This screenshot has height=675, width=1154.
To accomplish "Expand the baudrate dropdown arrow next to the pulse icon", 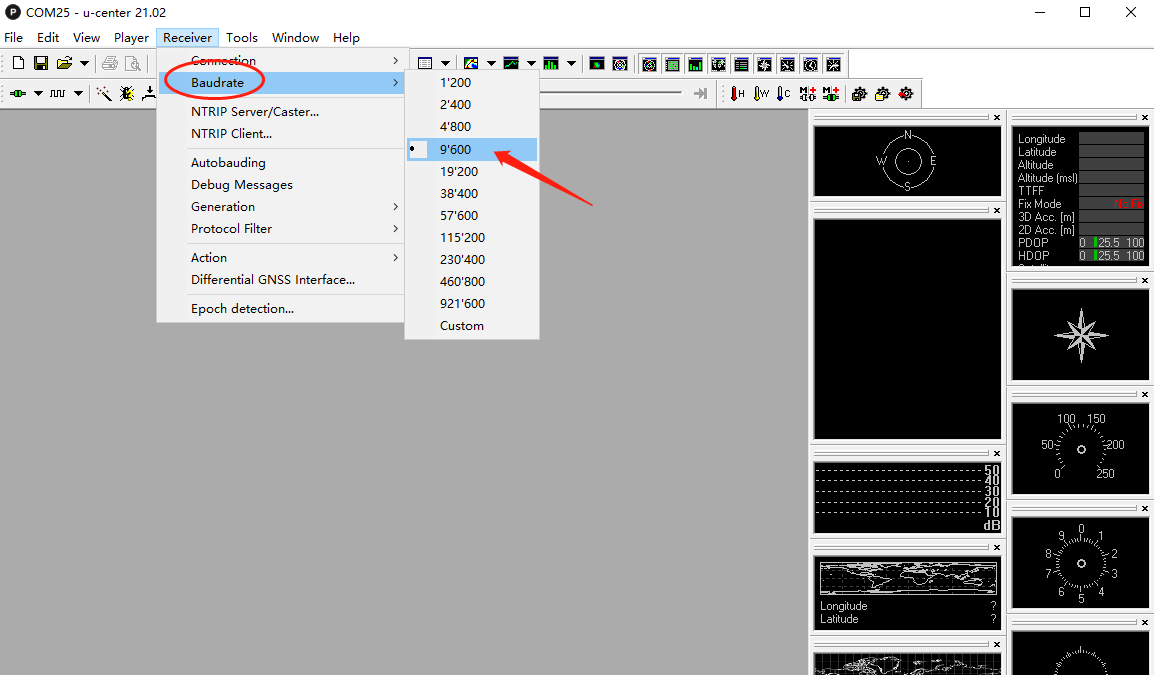I will click(x=78, y=93).
